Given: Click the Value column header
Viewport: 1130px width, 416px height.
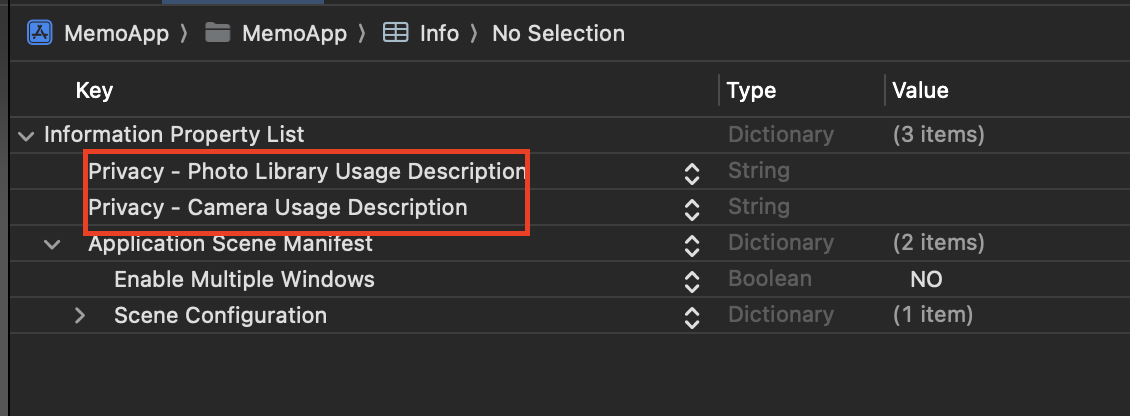Looking at the screenshot, I should point(920,90).
